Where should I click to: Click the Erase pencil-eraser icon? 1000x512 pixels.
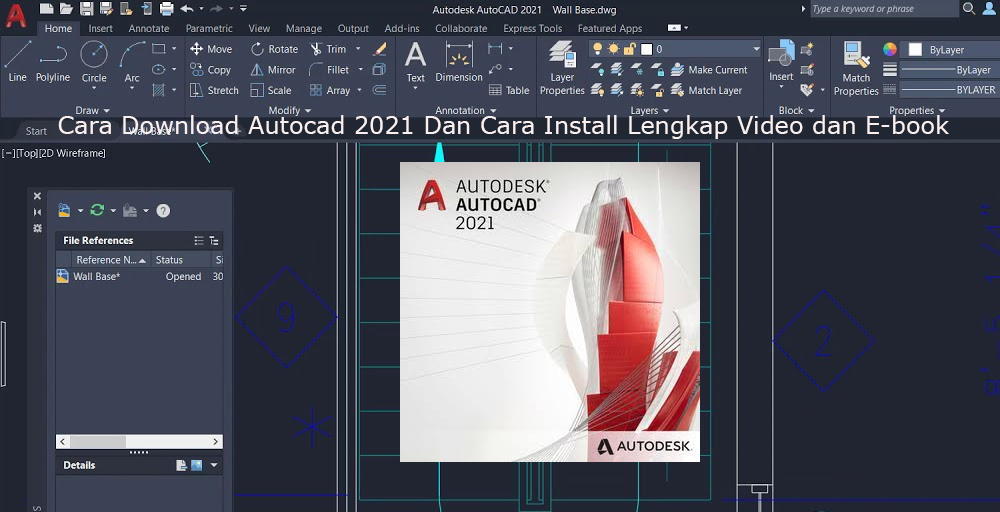[x=379, y=48]
